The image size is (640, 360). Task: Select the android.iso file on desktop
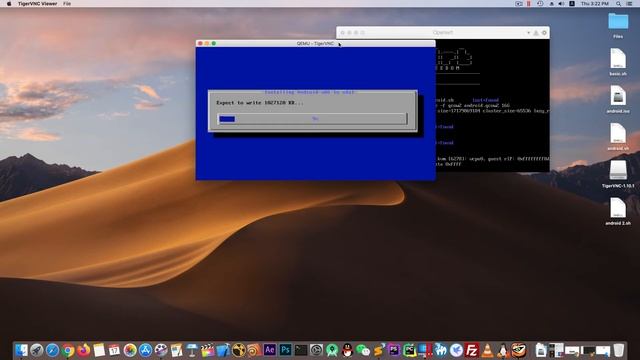point(618,100)
